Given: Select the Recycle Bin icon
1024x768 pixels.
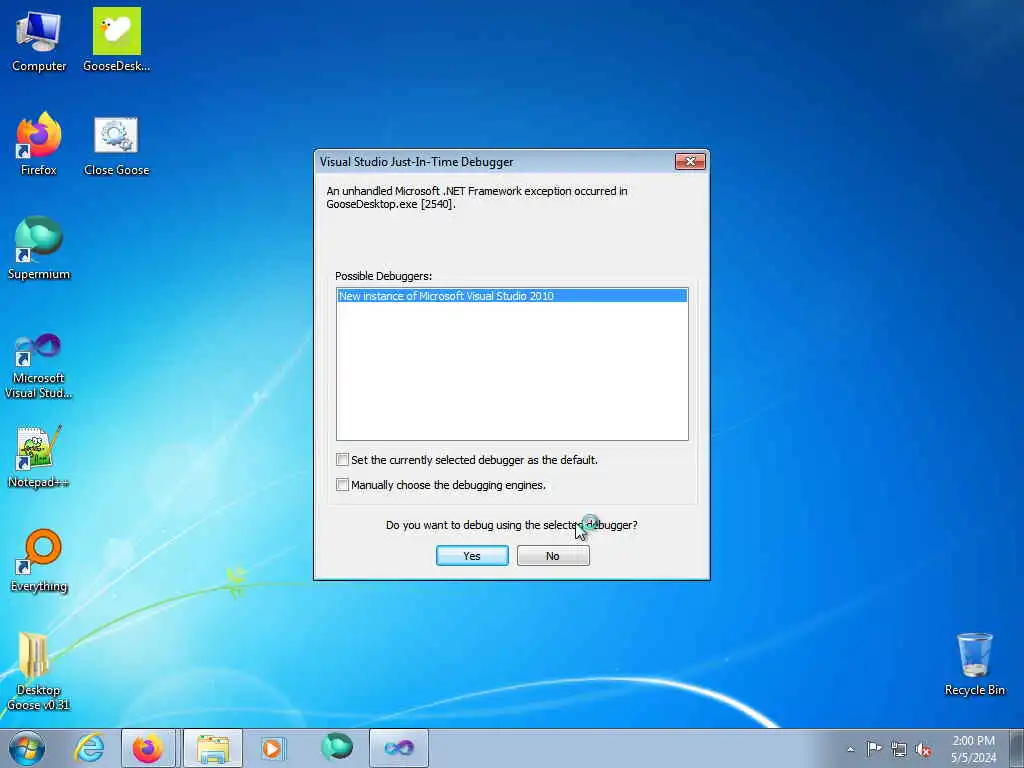Looking at the screenshot, I should 974,664.
